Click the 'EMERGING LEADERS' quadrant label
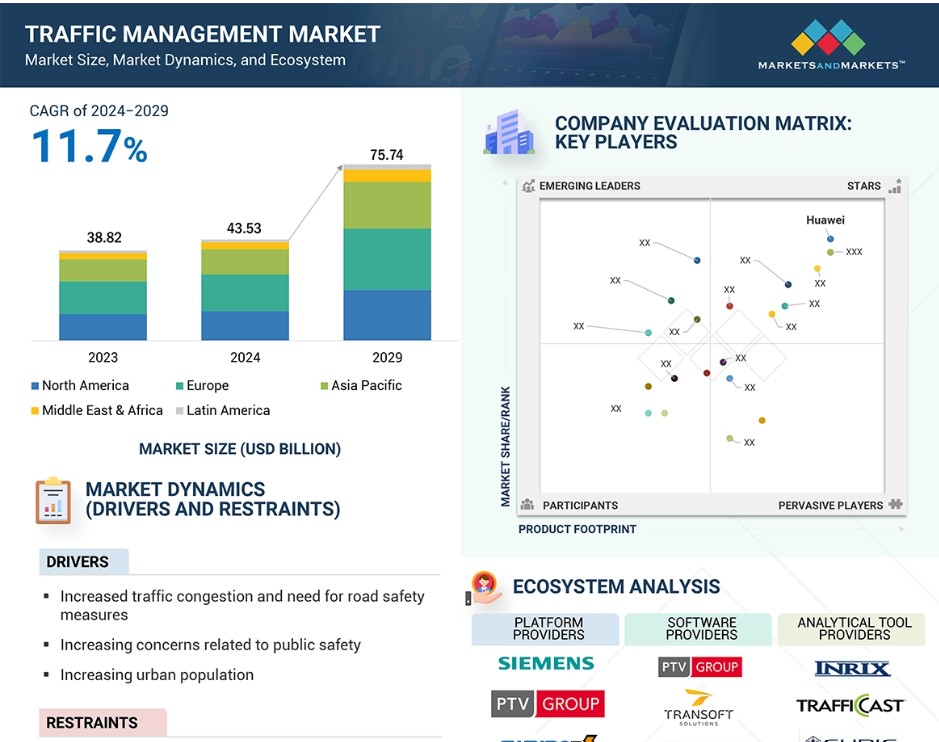 pyautogui.click(x=590, y=186)
